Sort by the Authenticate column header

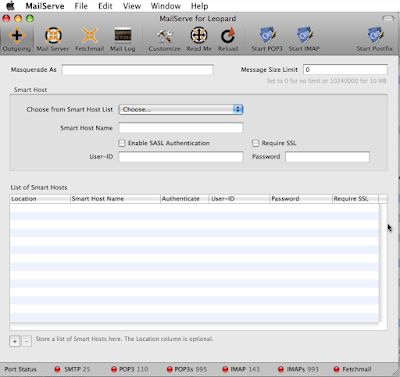[185, 199]
